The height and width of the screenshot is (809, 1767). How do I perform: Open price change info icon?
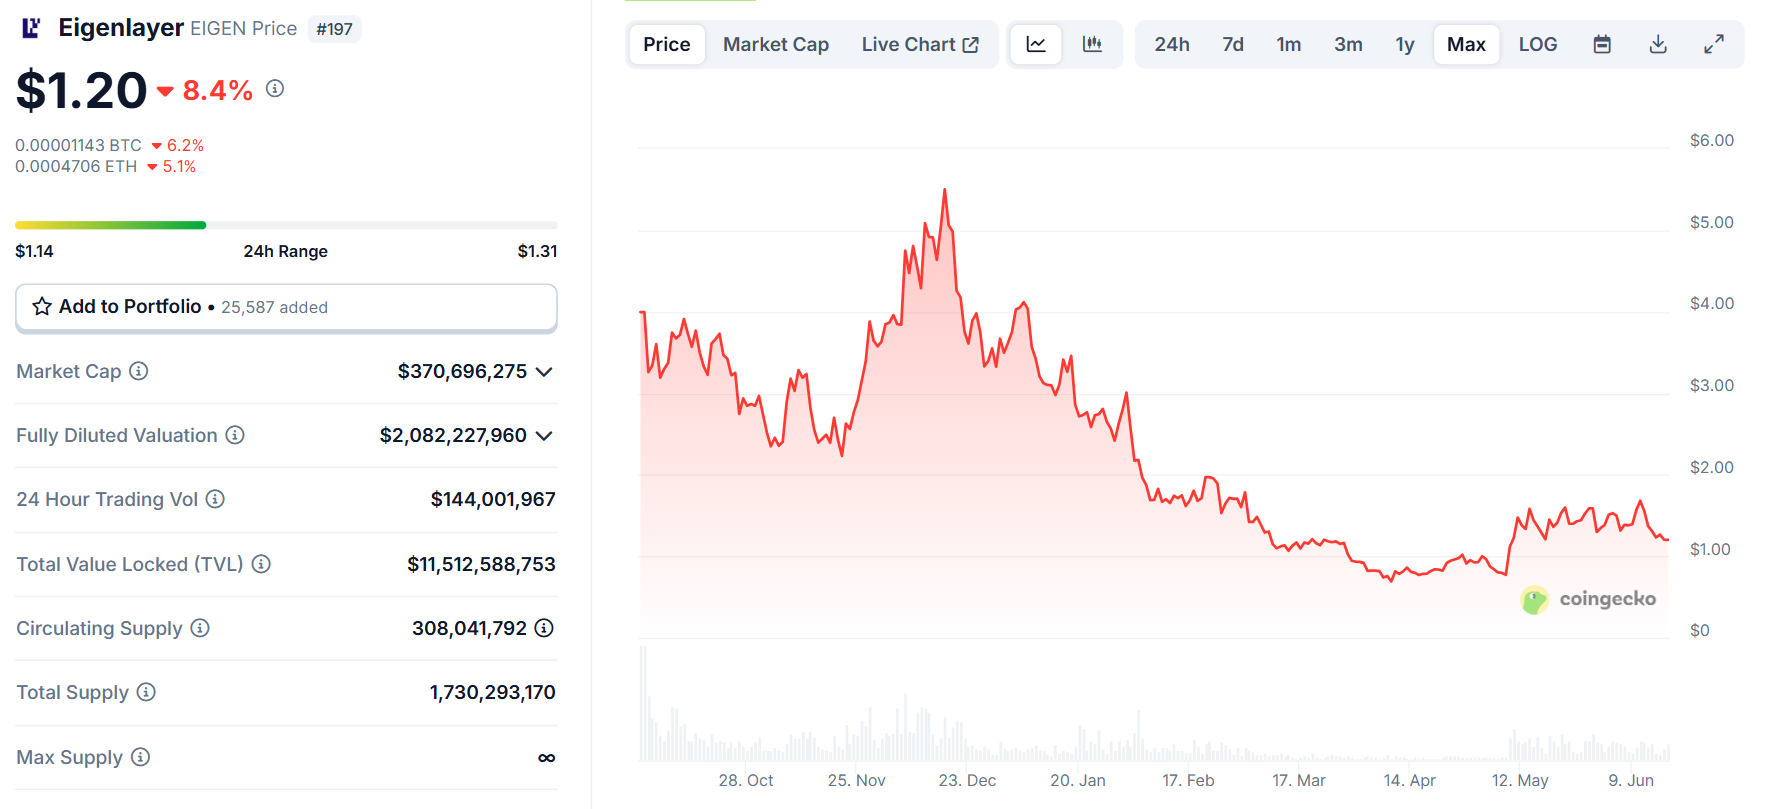tap(275, 89)
